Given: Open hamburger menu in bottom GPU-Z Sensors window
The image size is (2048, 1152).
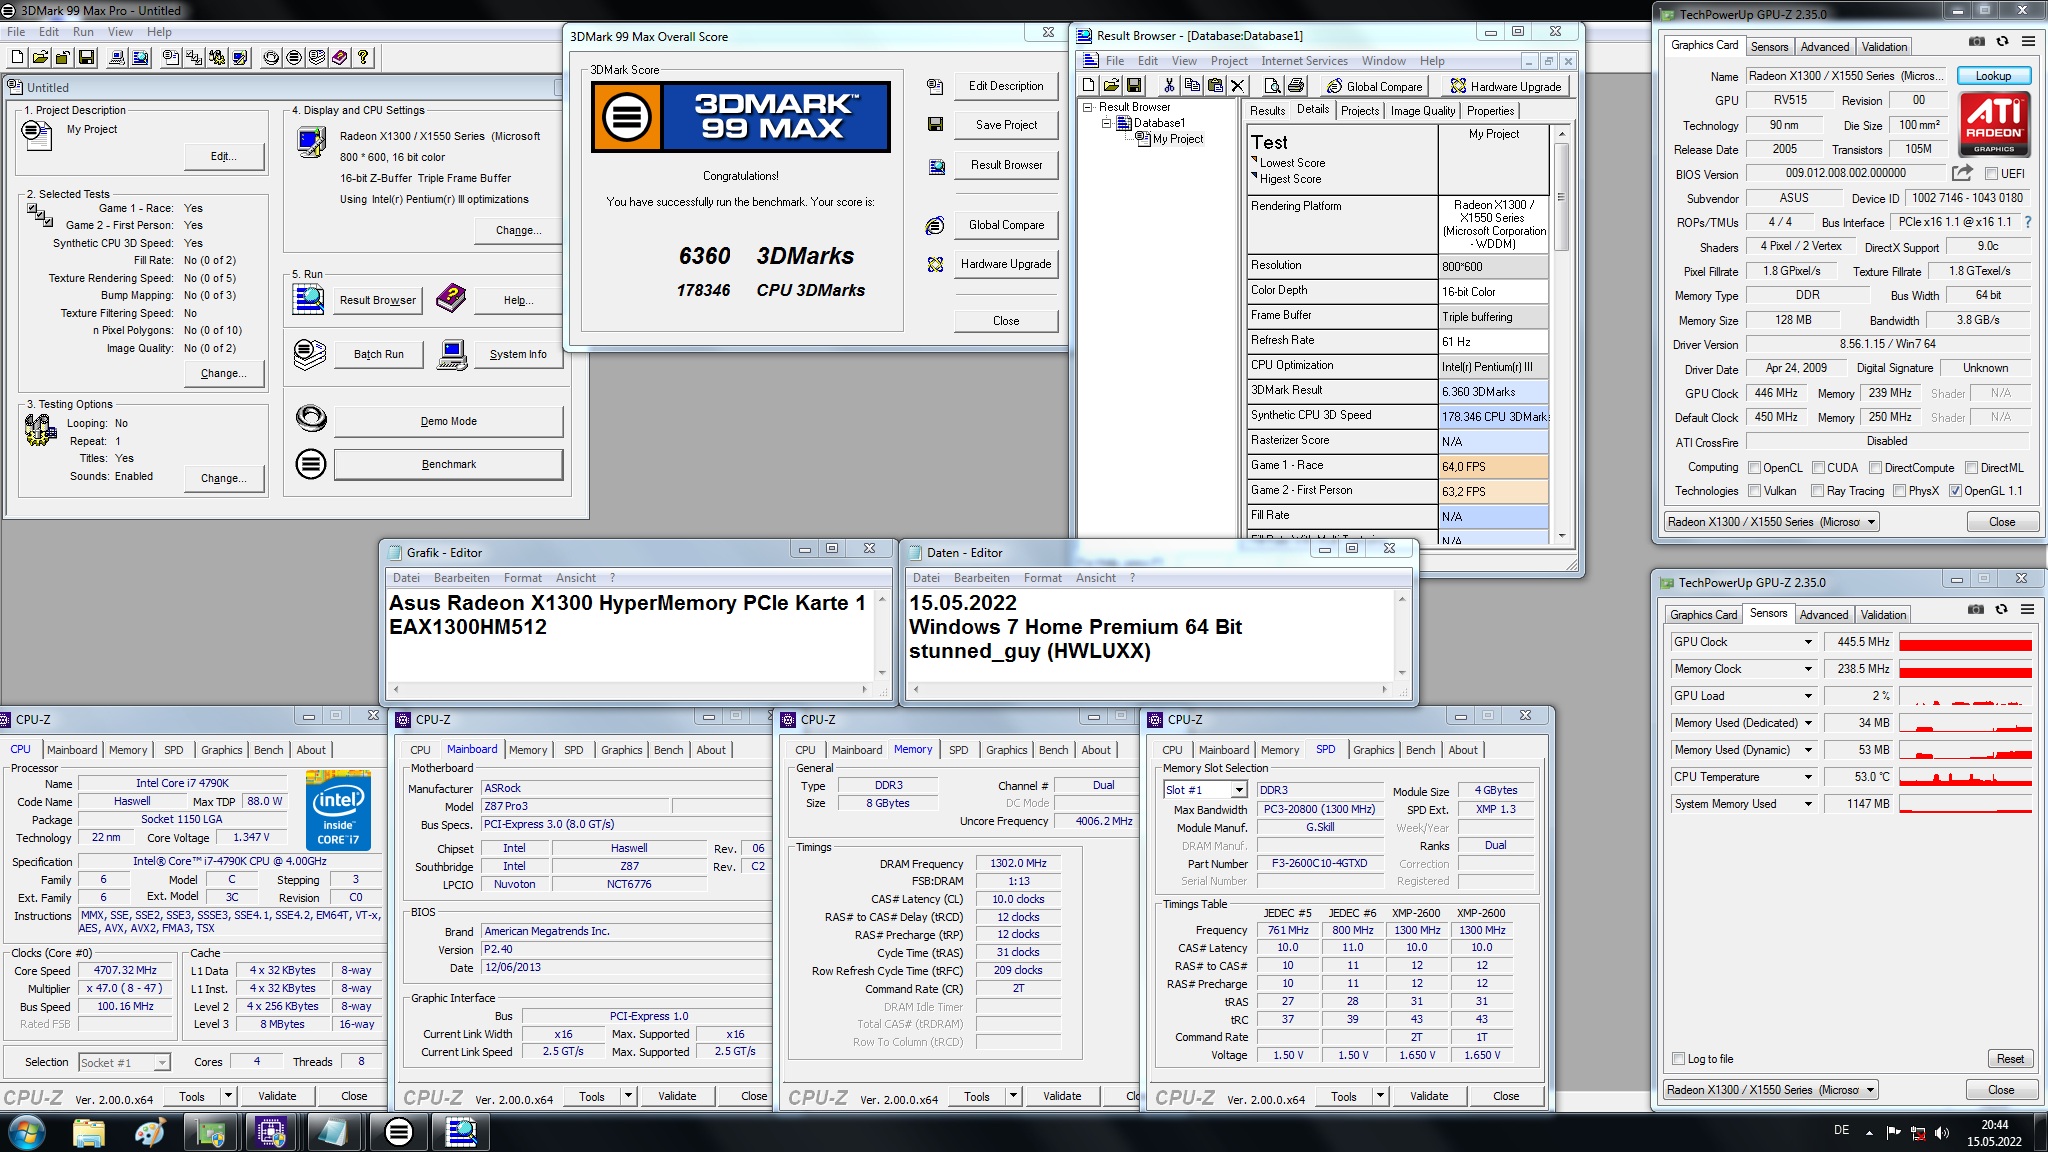Looking at the screenshot, I should [2027, 609].
